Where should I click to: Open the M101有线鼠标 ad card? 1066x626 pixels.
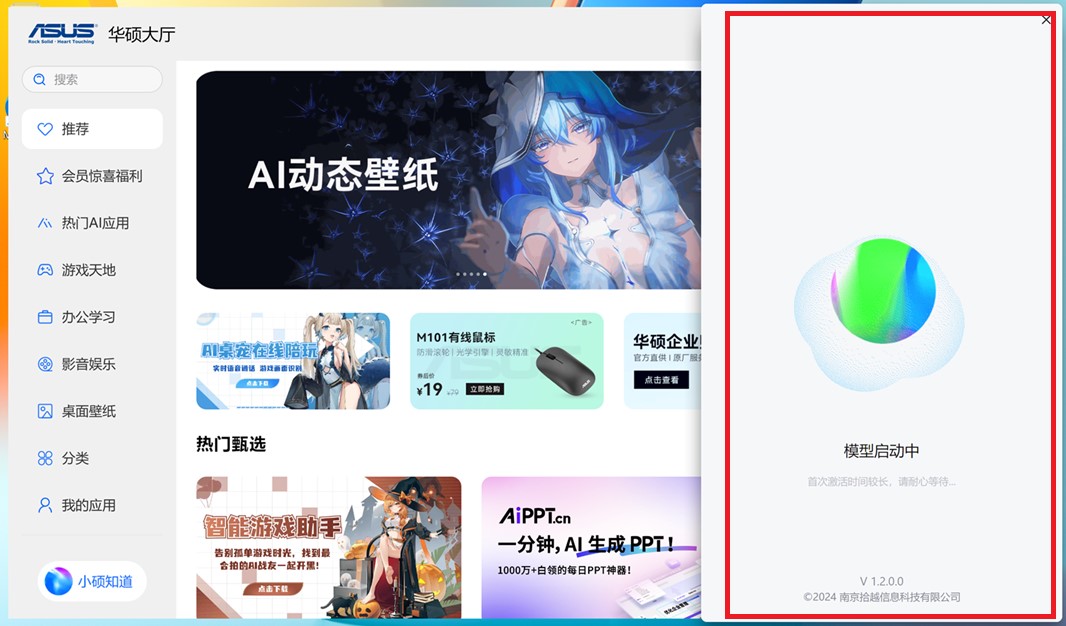pyautogui.click(x=506, y=361)
